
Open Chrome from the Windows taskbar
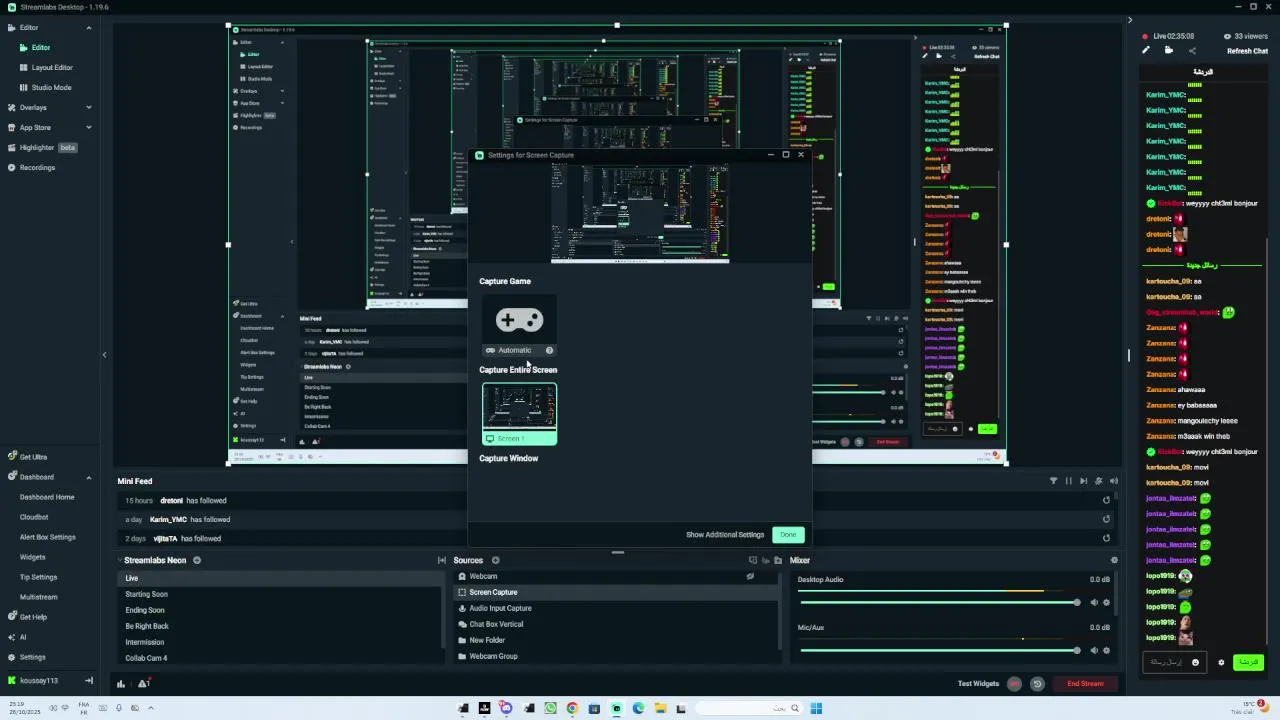point(572,708)
